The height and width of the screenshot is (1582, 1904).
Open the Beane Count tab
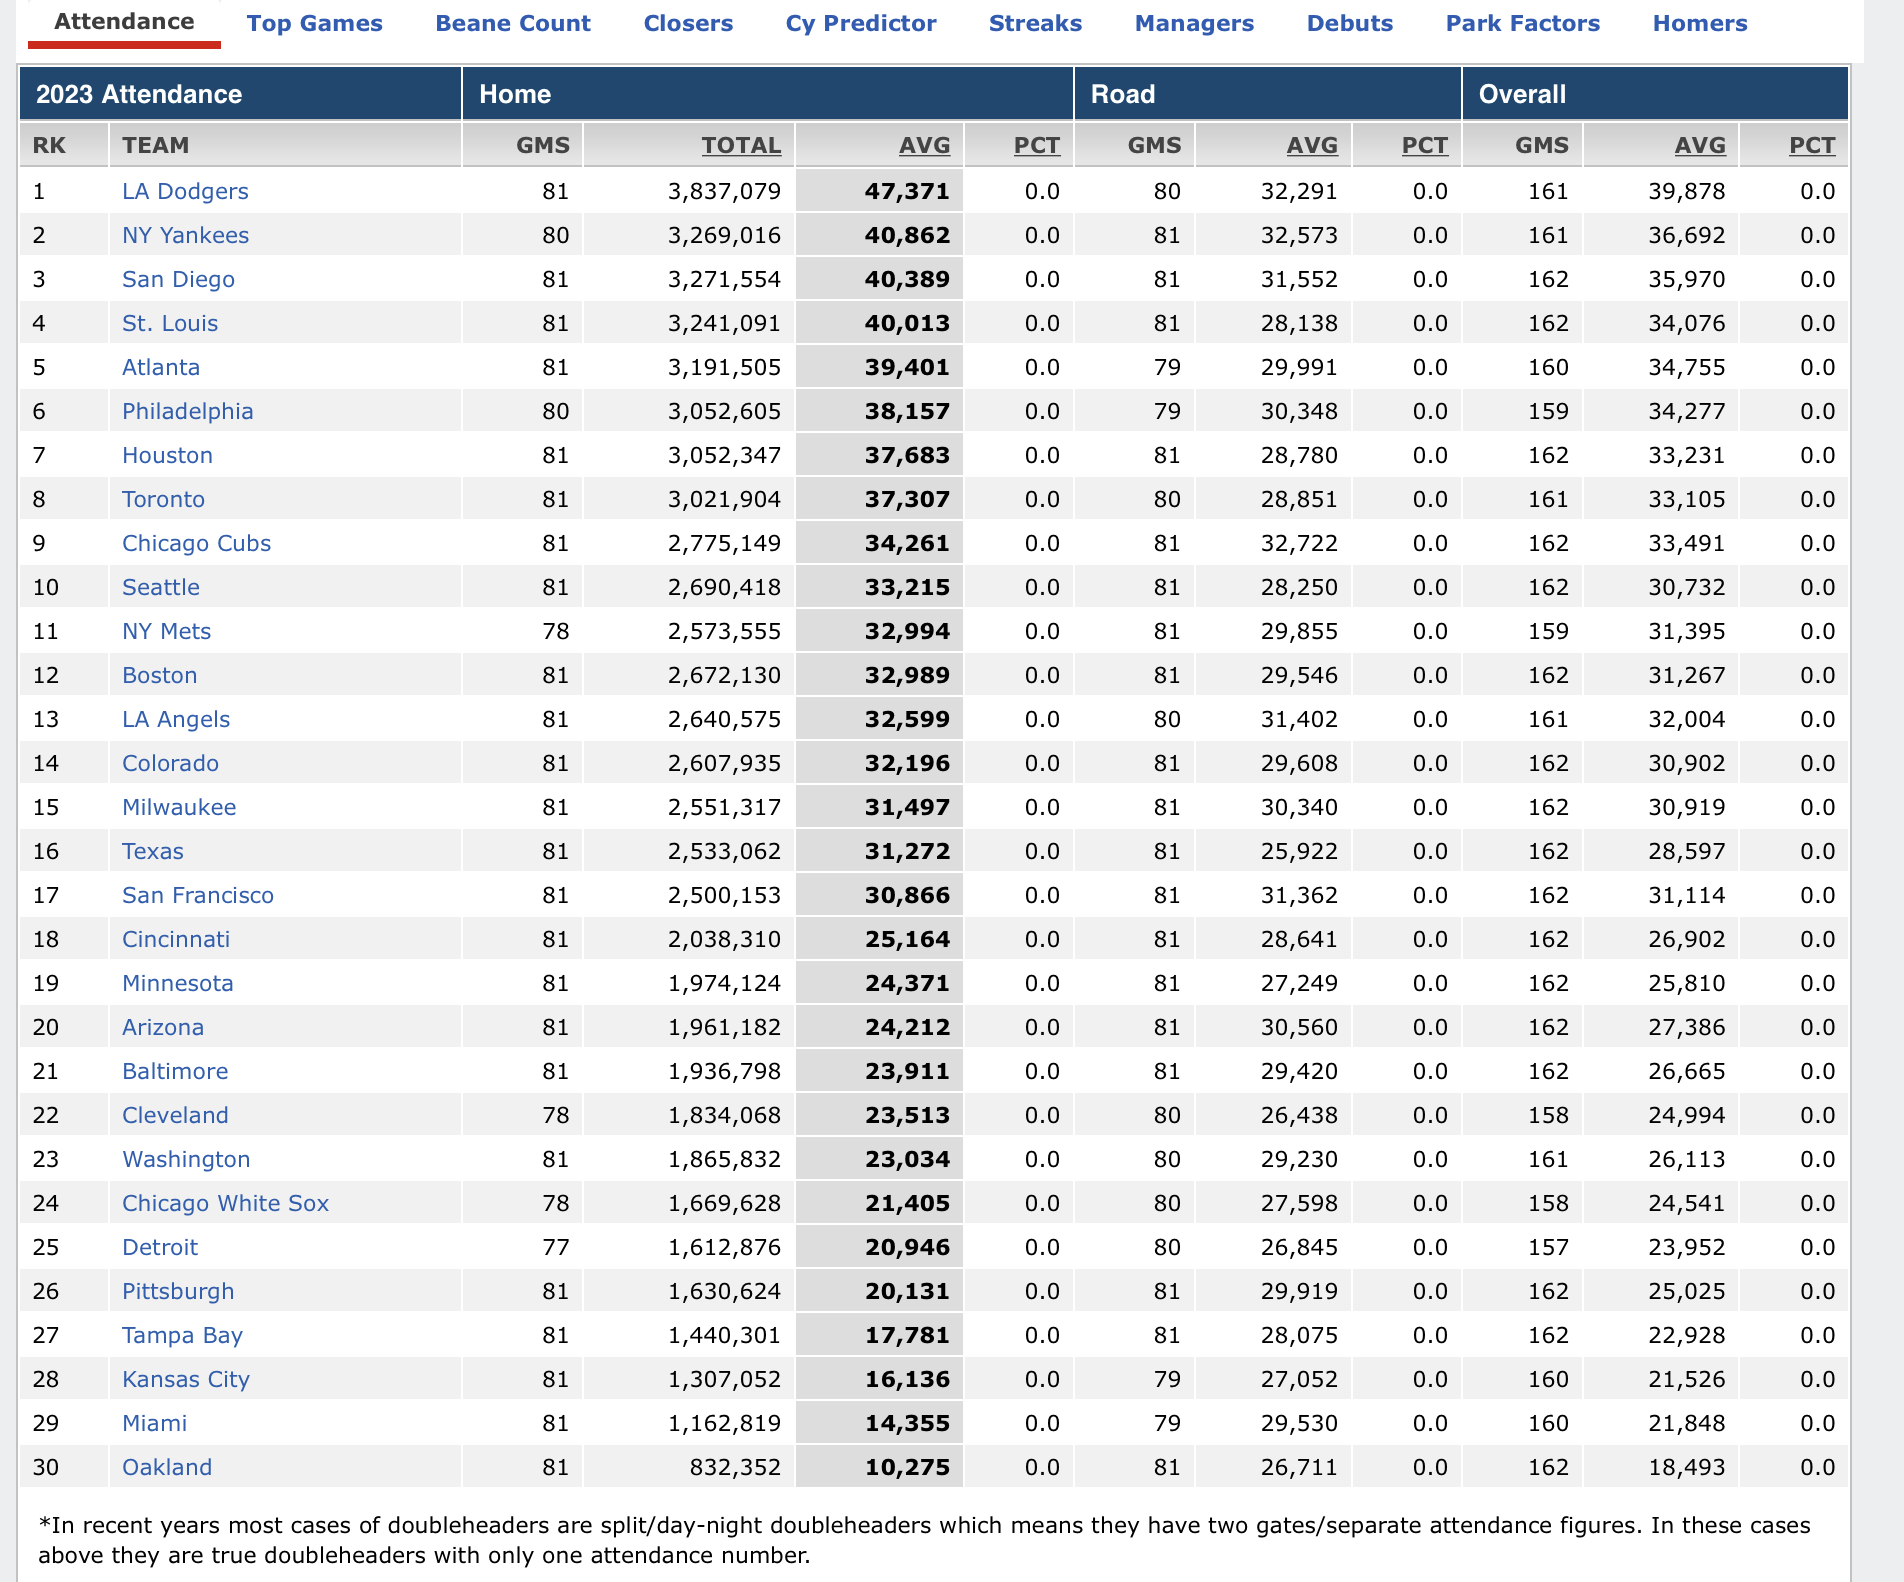tap(513, 23)
